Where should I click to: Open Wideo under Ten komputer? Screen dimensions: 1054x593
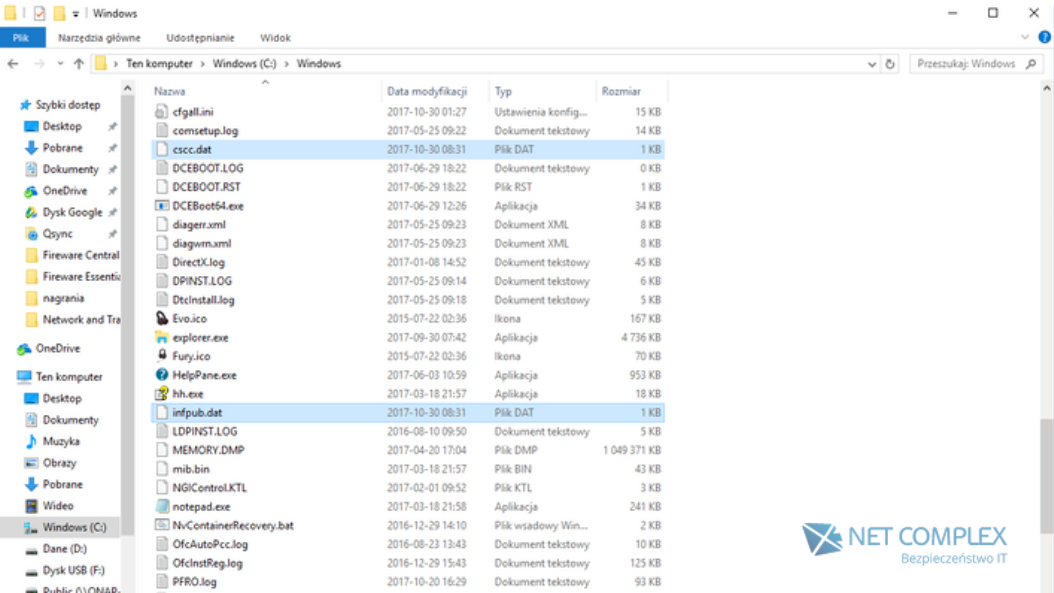[x=58, y=506]
